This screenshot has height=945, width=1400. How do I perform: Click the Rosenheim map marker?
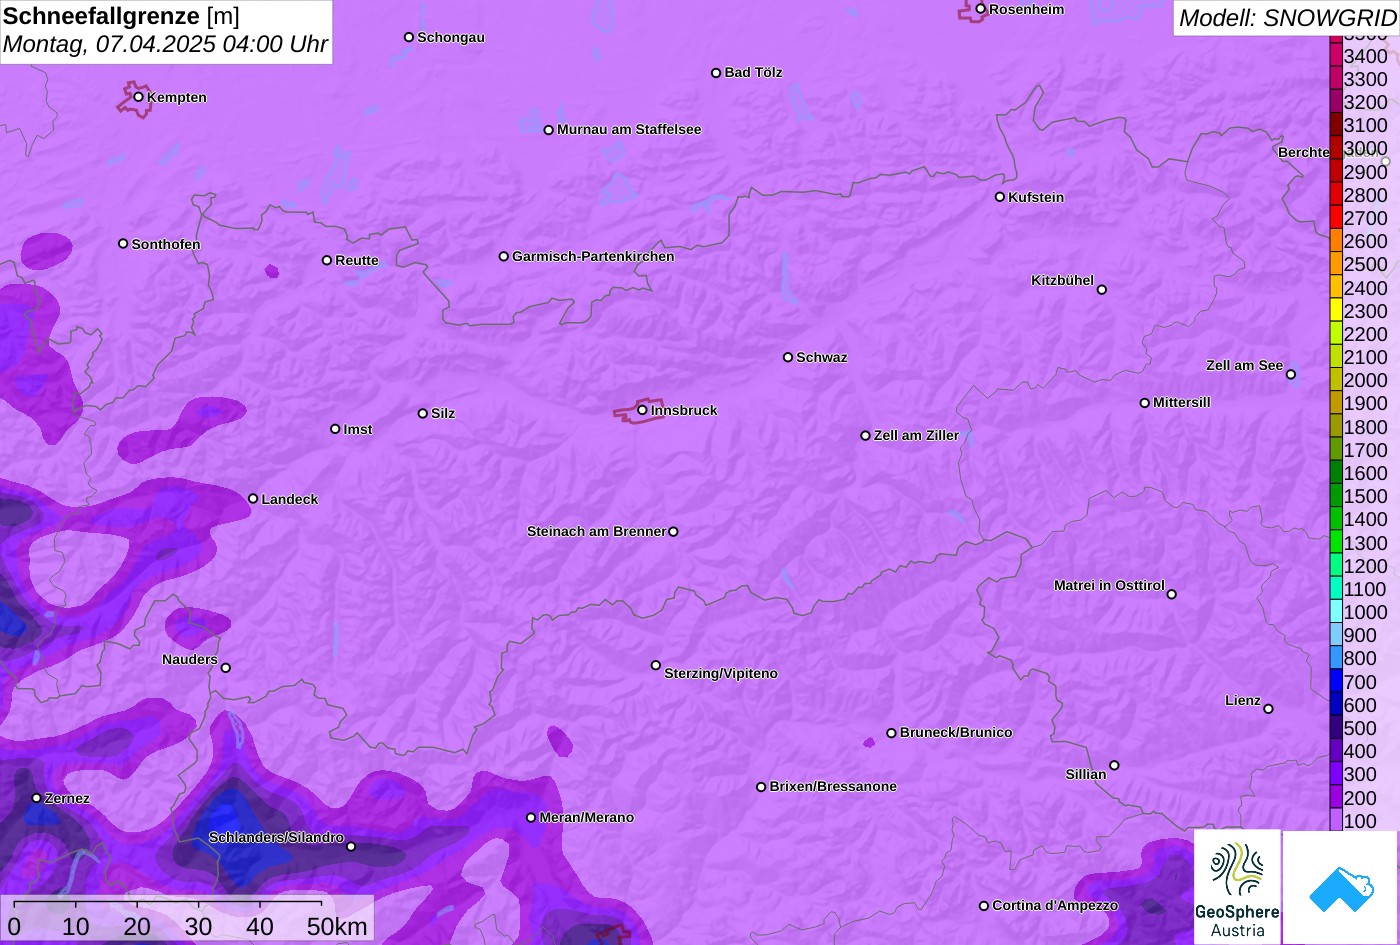point(981,9)
